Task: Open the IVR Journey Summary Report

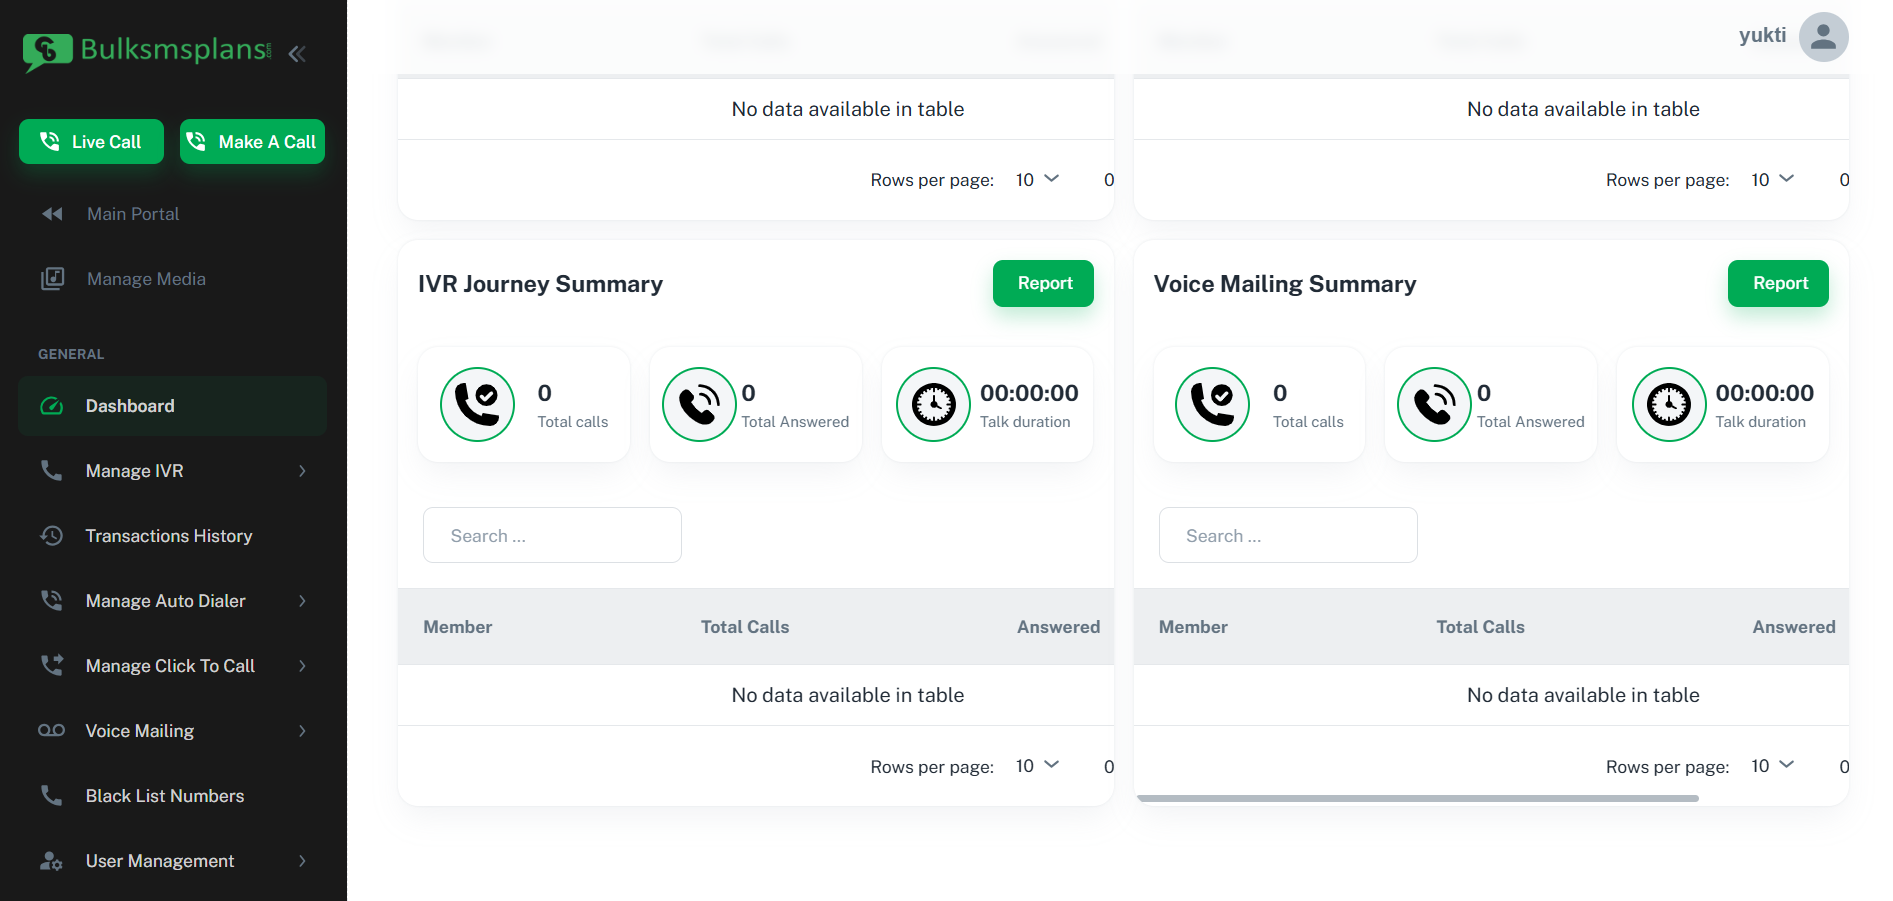Action: (1043, 284)
